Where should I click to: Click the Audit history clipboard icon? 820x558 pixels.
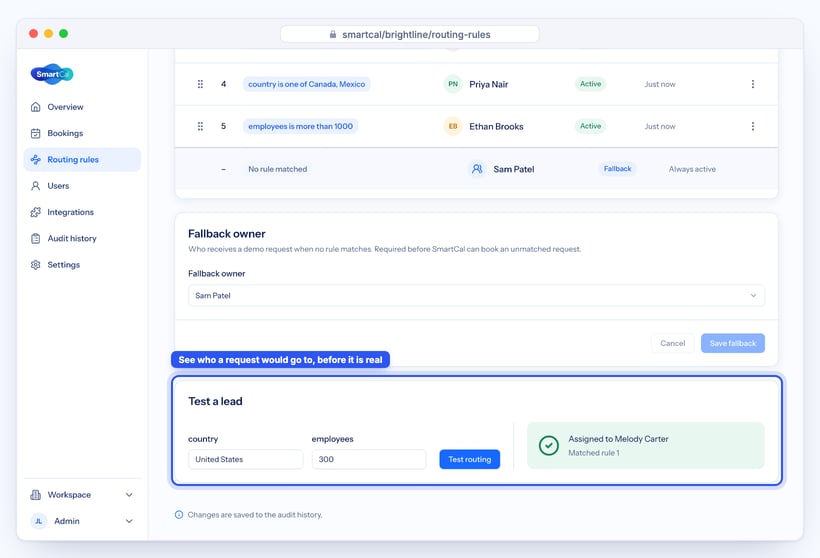tap(36, 238)
